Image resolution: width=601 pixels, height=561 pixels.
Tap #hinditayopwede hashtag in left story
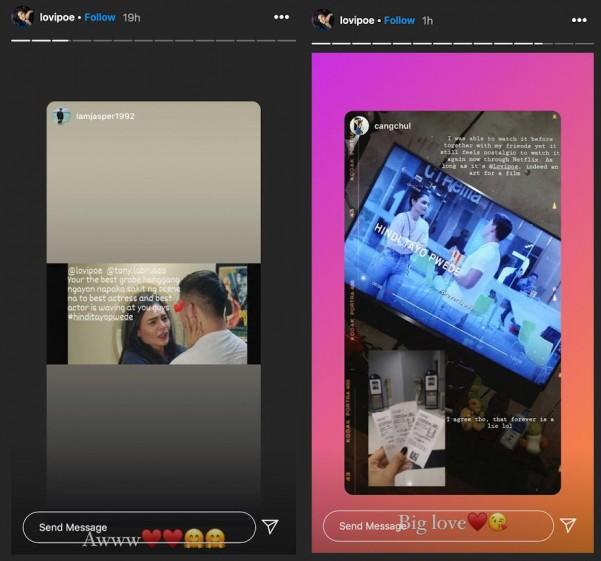100,317
